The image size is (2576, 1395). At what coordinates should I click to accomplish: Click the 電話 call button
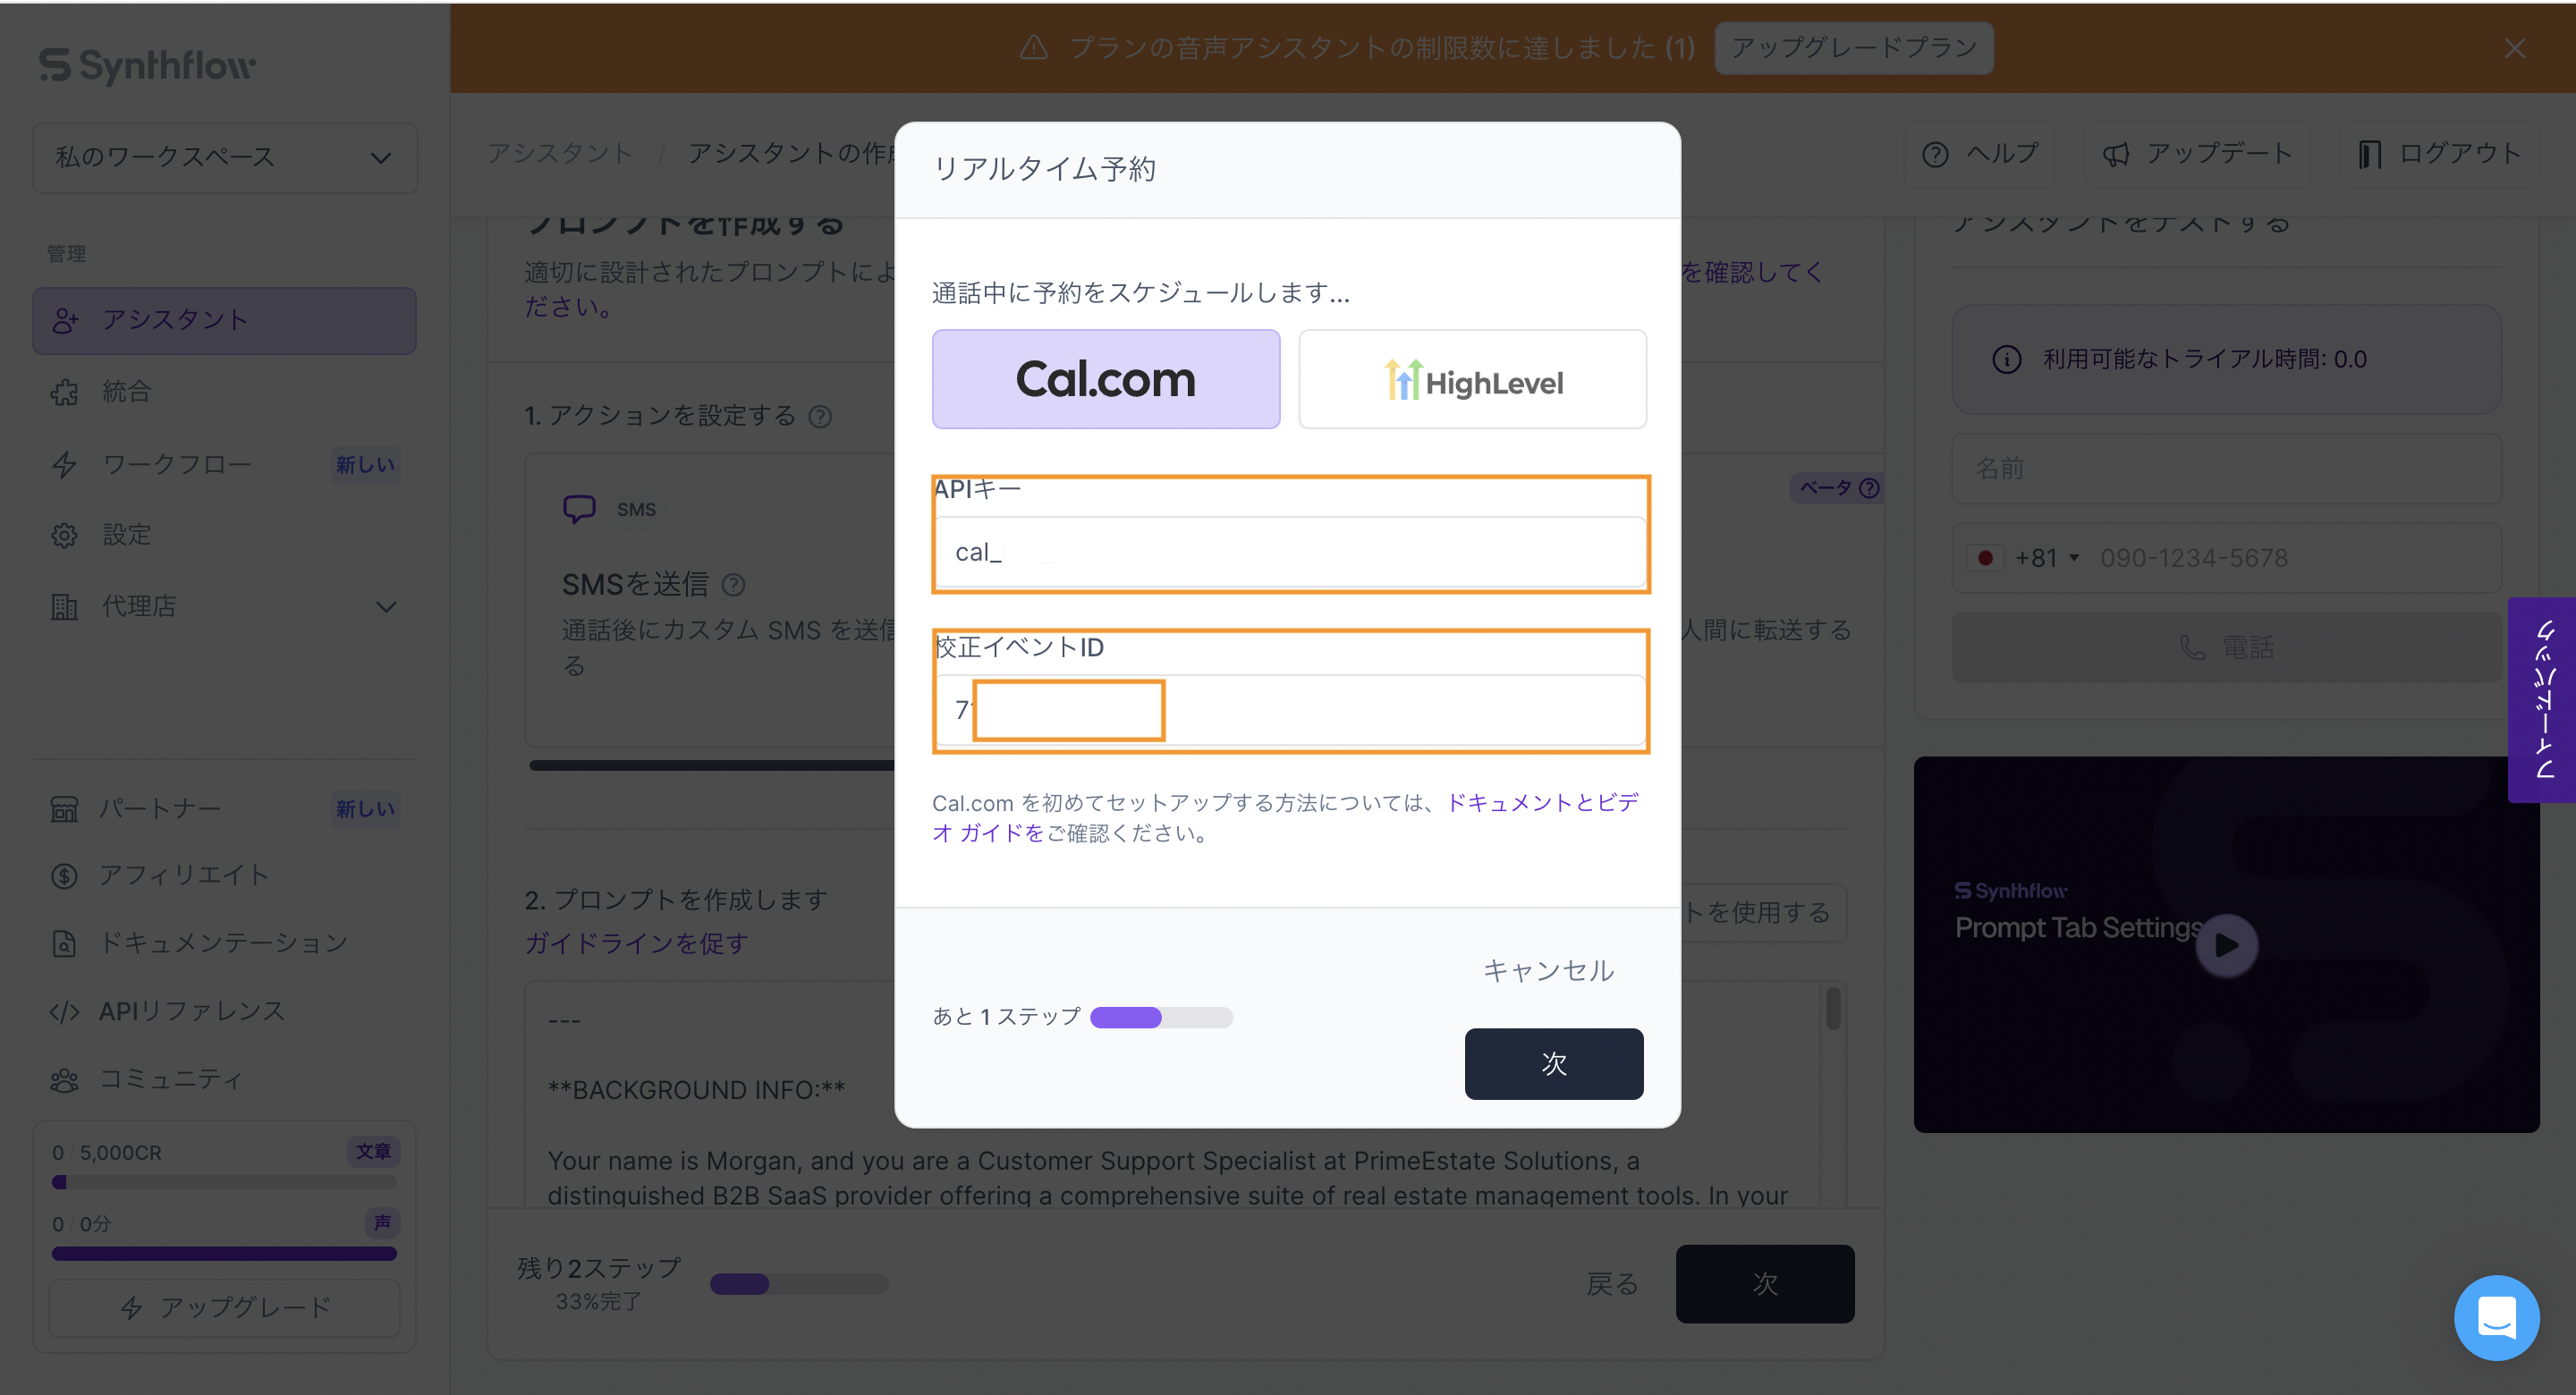tap(2227, 648)
